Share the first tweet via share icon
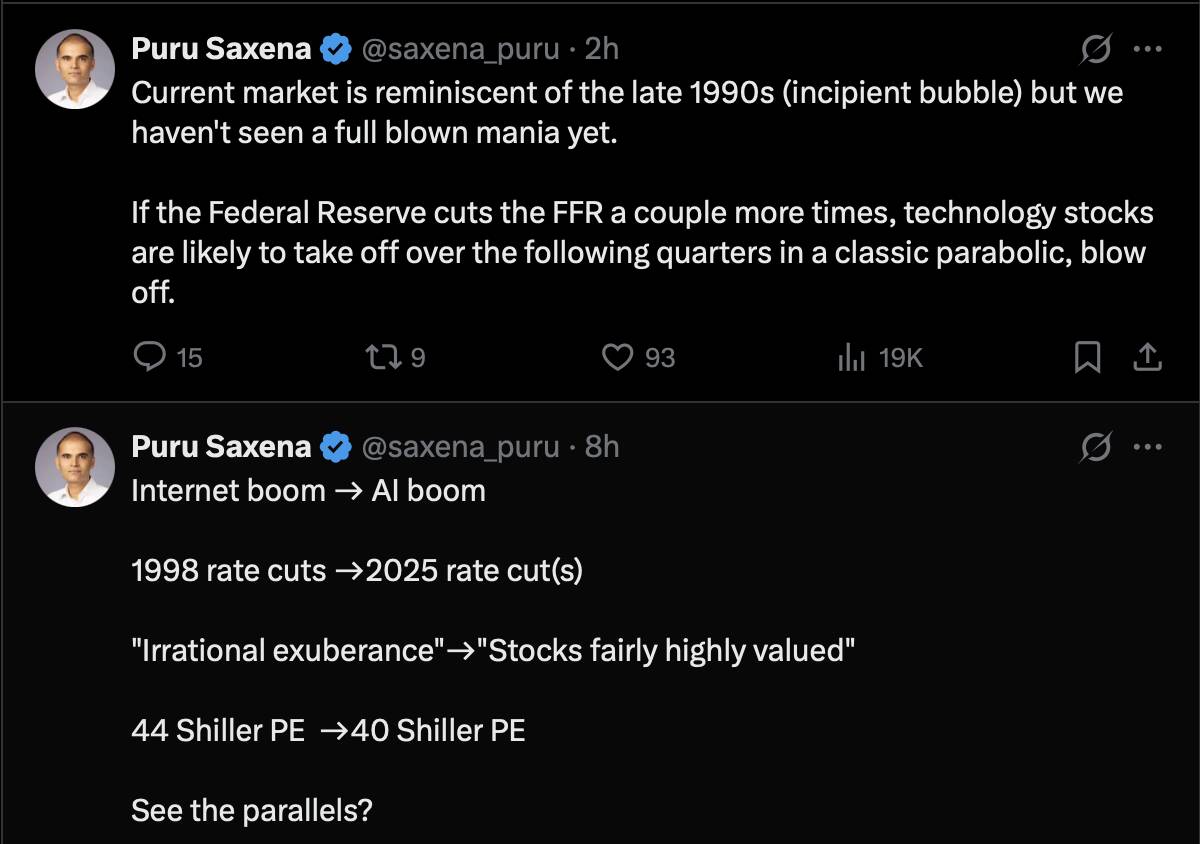The width and height of the screenshot is (1200, 844). coord(1149,357)
